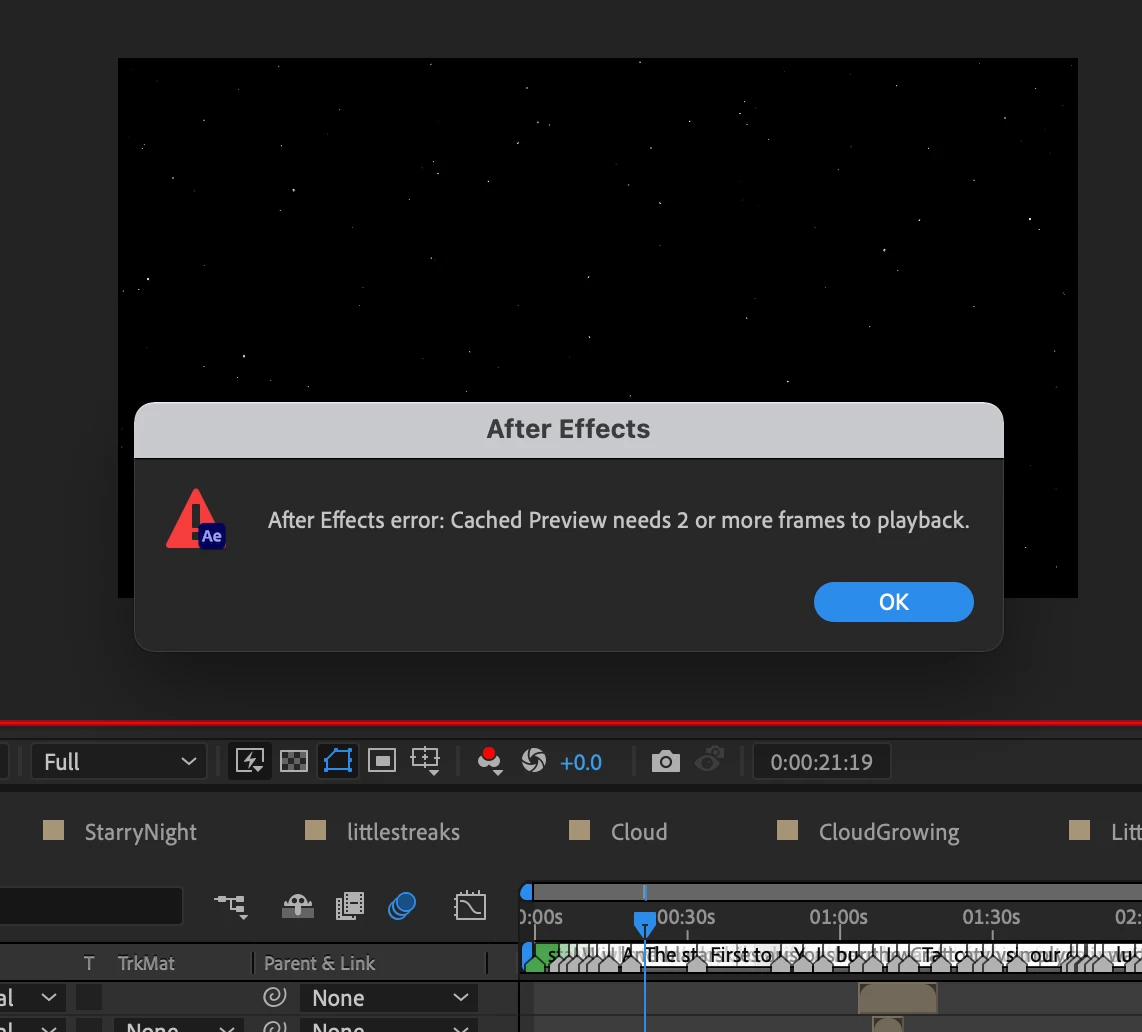Click the red warning icon in the dialog
Viewport: 1142px width, 1032px height.
tap(195, 519)
